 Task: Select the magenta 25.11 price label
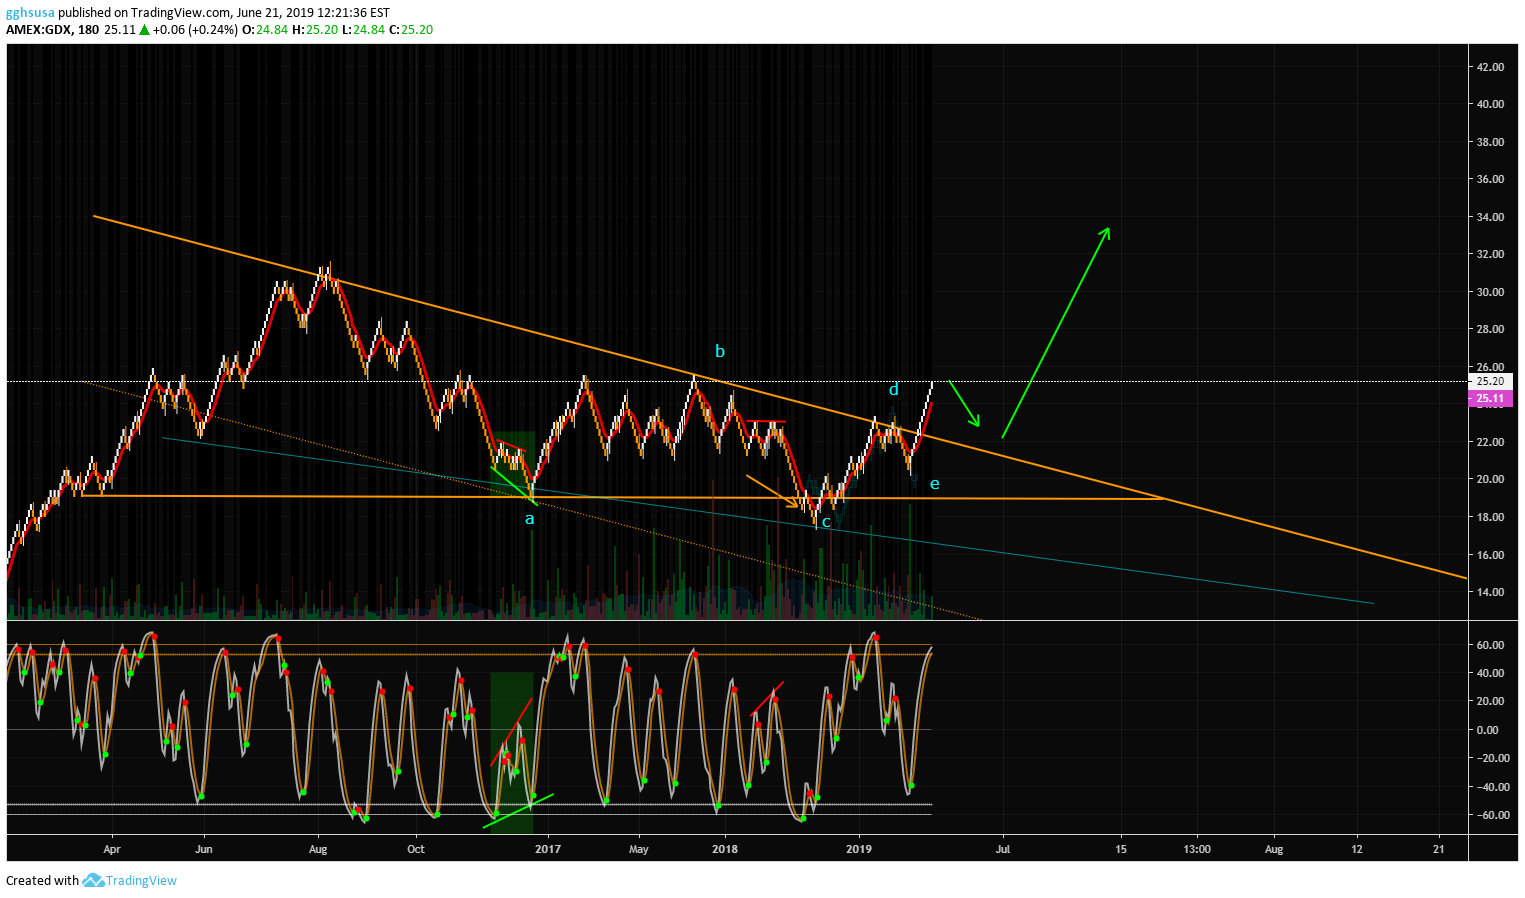[1490, 398]
